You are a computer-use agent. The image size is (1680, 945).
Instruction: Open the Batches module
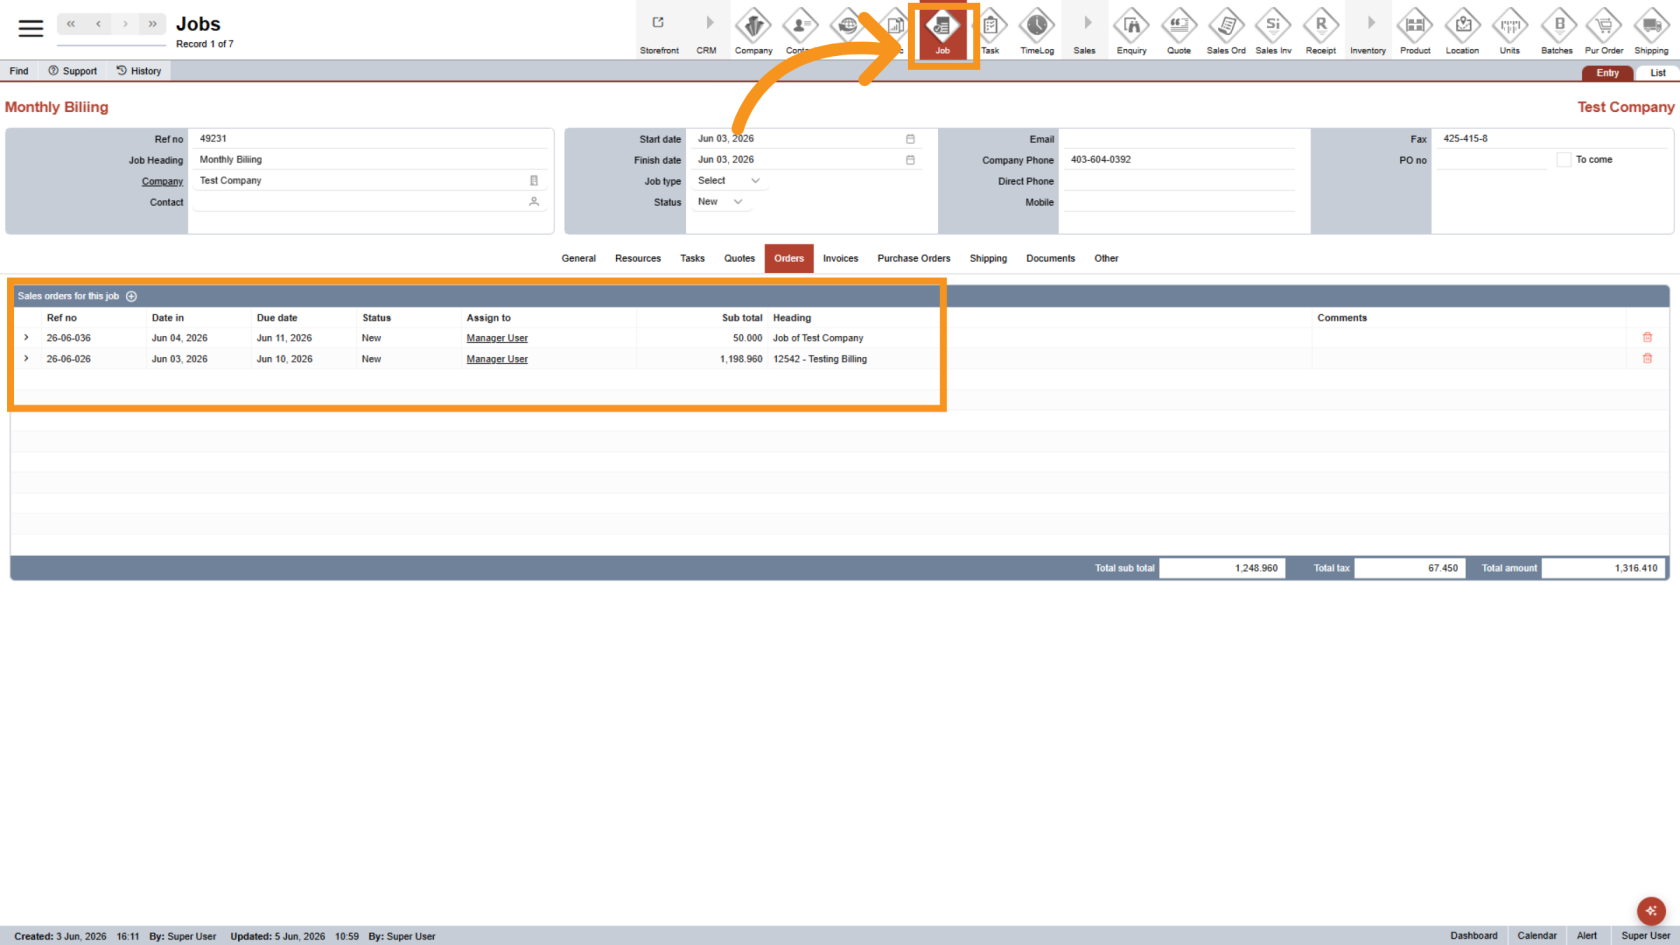1557,32
